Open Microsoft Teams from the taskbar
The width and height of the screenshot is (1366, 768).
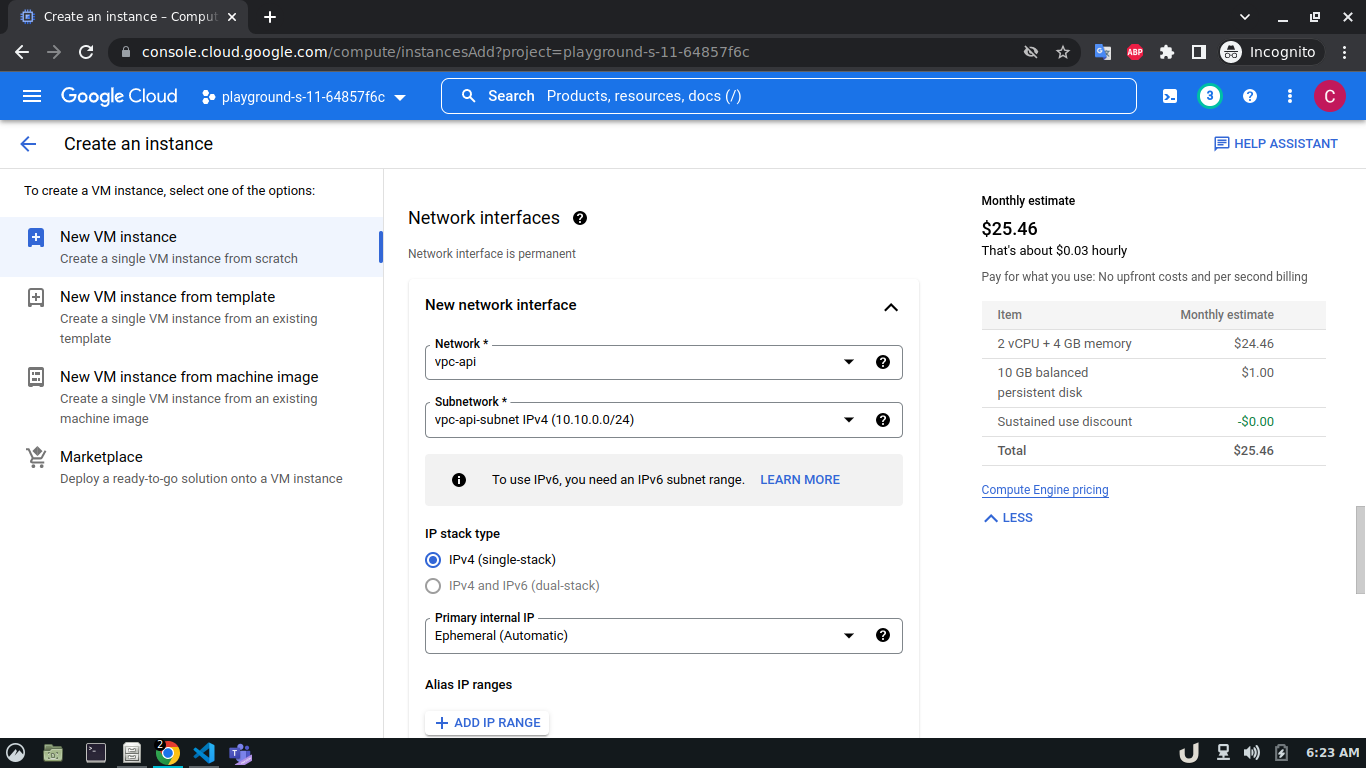240,753
